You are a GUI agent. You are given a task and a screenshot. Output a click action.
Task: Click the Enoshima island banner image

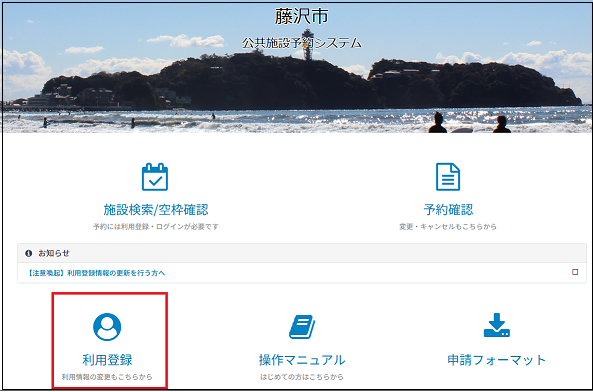296,68
